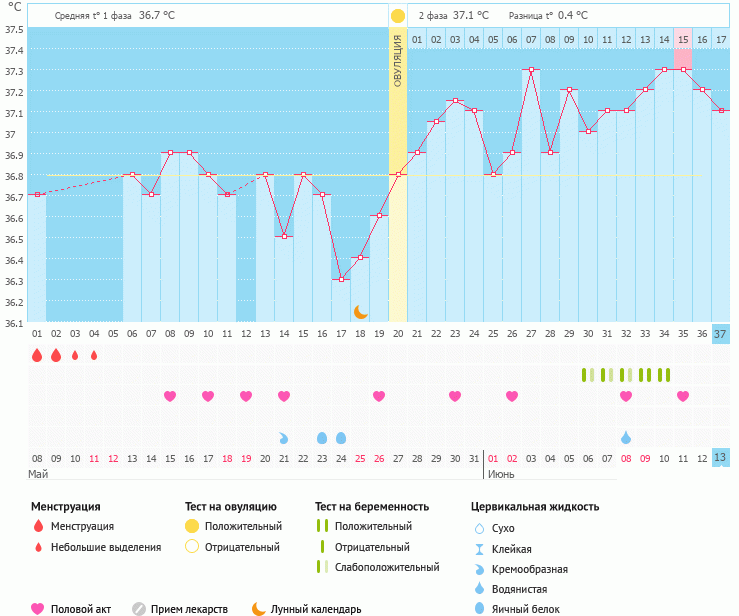739x616 pixels.
Task: Click the 'Лунный календарь' moon icon in legend
Action: [259, 608]
